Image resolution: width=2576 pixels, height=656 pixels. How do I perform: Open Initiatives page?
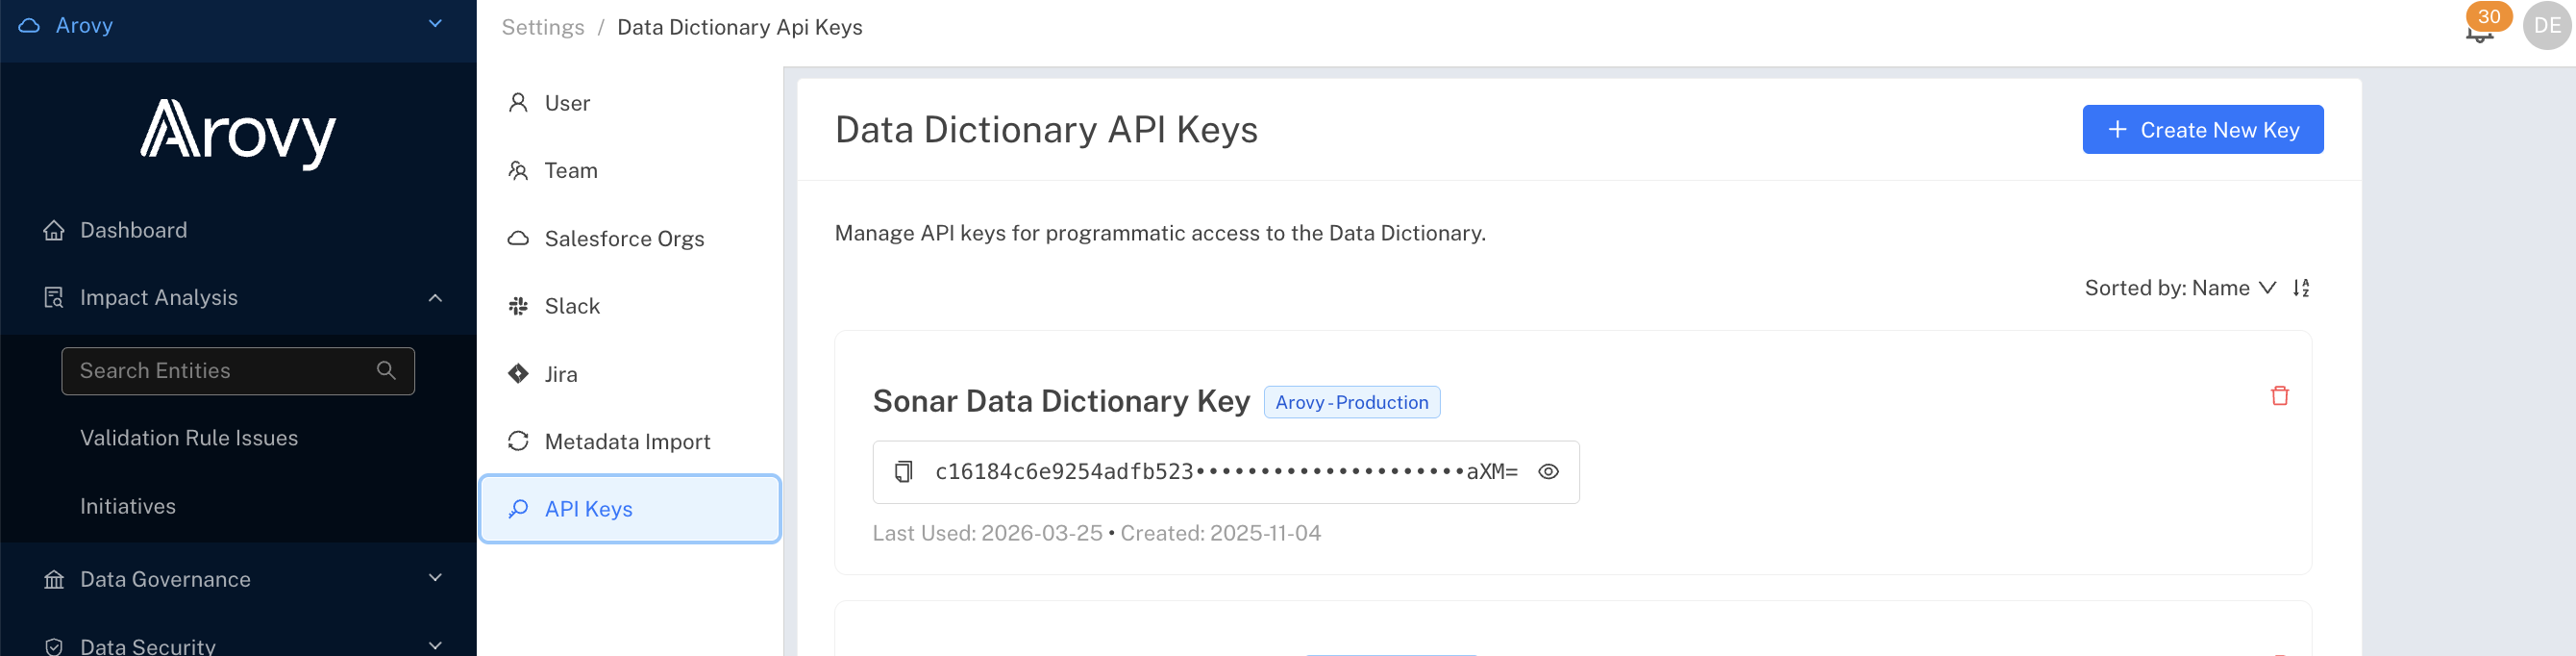(128, 506)
